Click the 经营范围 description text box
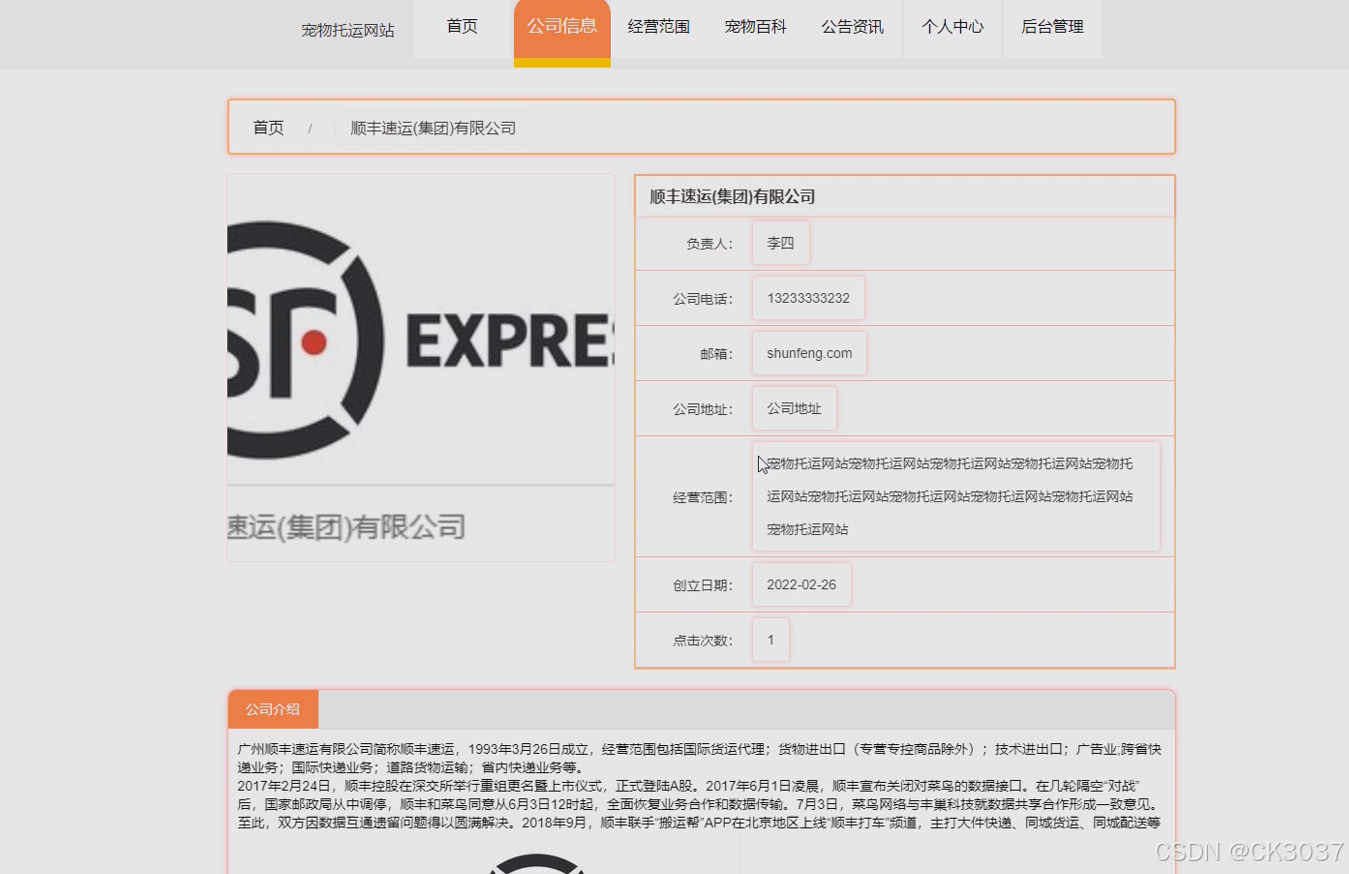This screenshot has height=874, width=1349. click(x=956, y=496)
